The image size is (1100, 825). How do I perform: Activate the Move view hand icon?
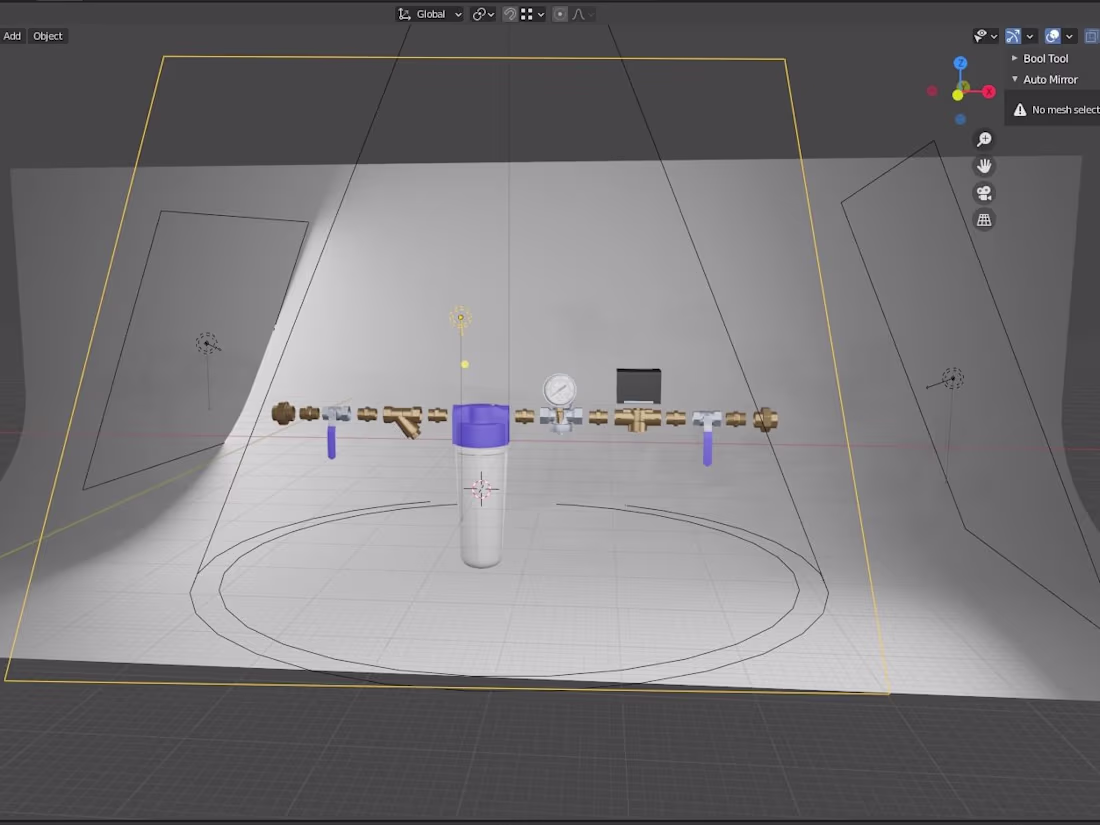[x=984, y=166]
